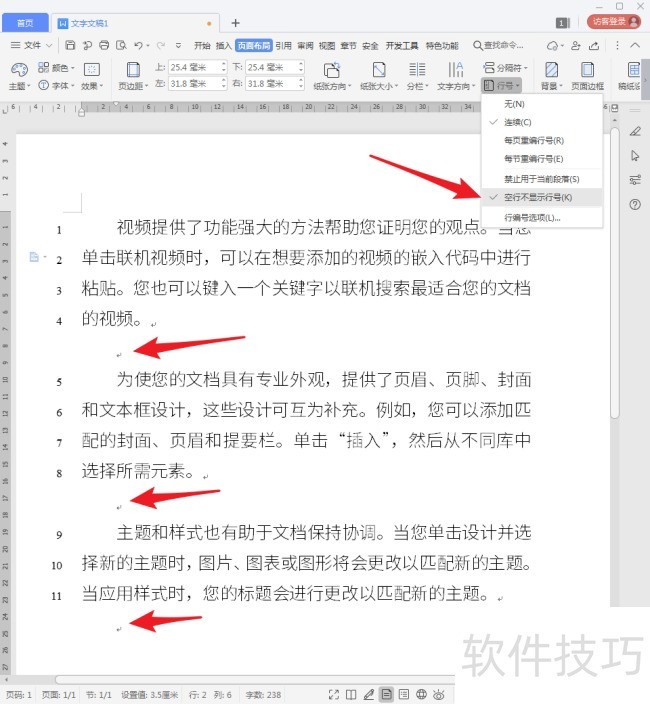Screen dimensions: 650x704
Task: Click the vertical scrollbar thumb
Action: coord(615,273)
